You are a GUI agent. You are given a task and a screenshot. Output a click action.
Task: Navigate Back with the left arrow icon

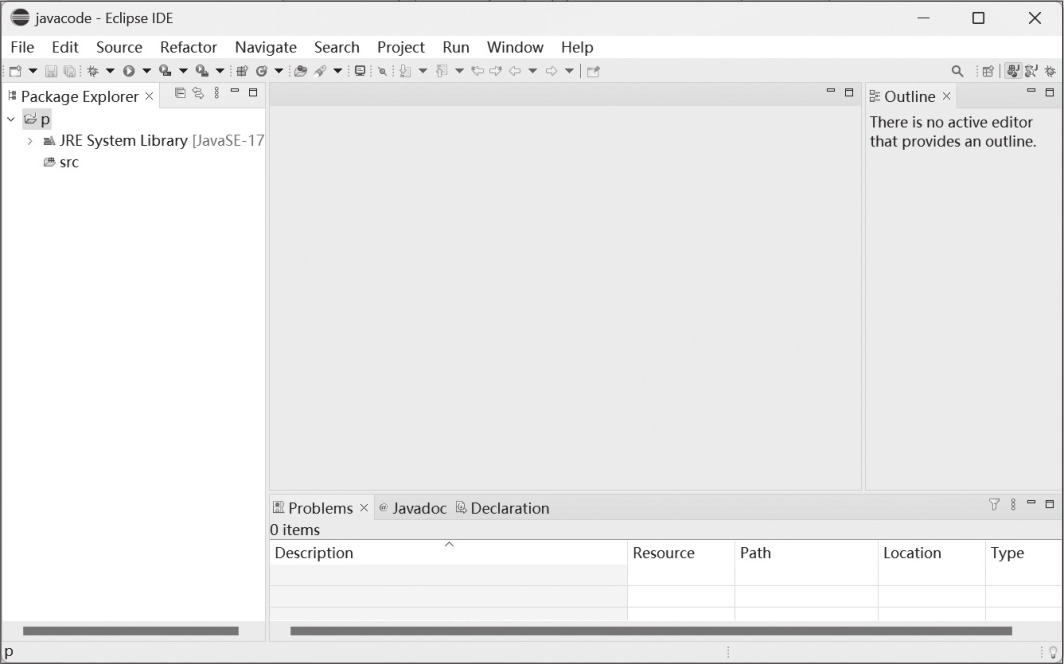(515, 71)
